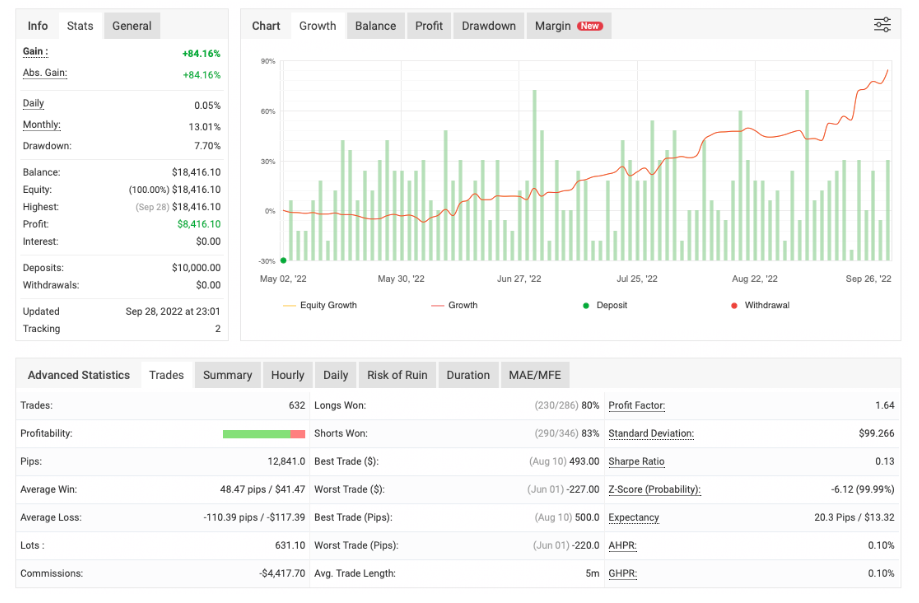Switch to the Stats tab
The image size is (919, 603).
(x=80, y=26)
